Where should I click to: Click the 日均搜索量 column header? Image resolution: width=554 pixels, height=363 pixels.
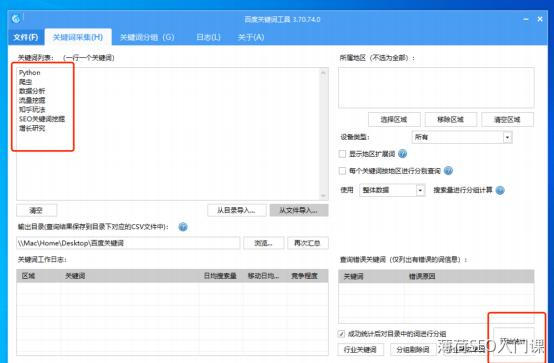click(220, 276)
